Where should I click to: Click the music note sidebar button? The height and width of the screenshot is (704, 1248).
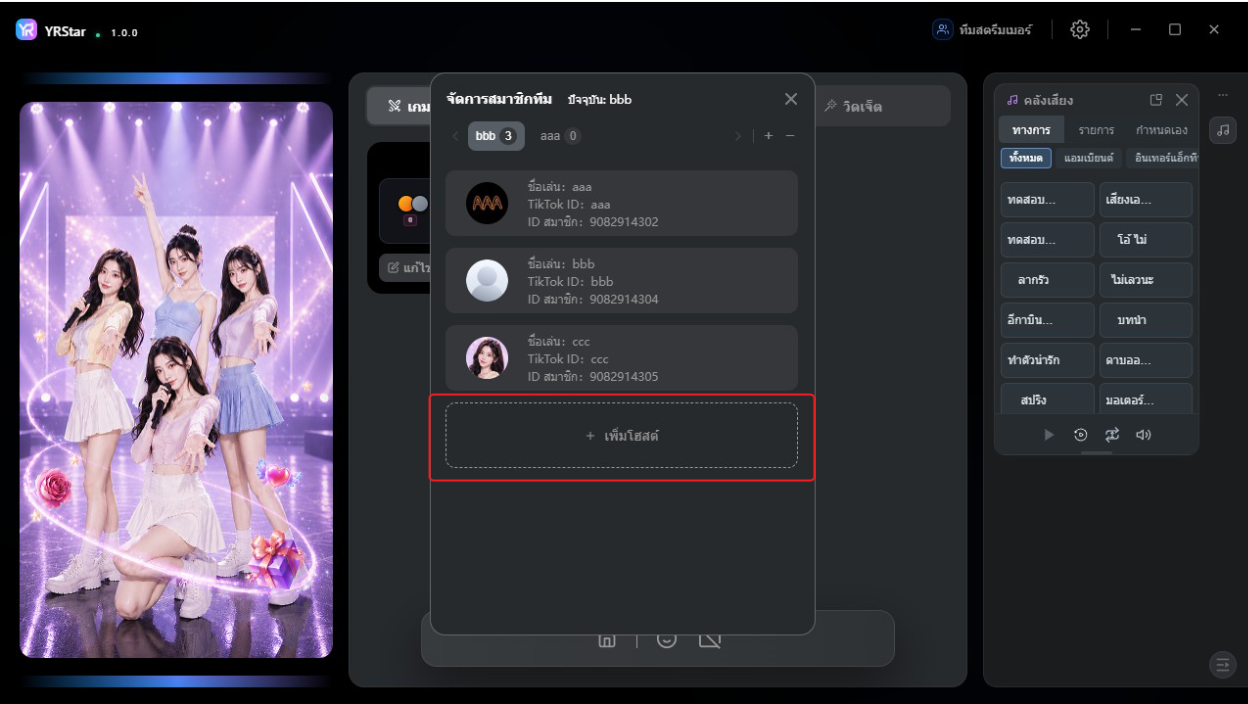[x=1223, y=130]
